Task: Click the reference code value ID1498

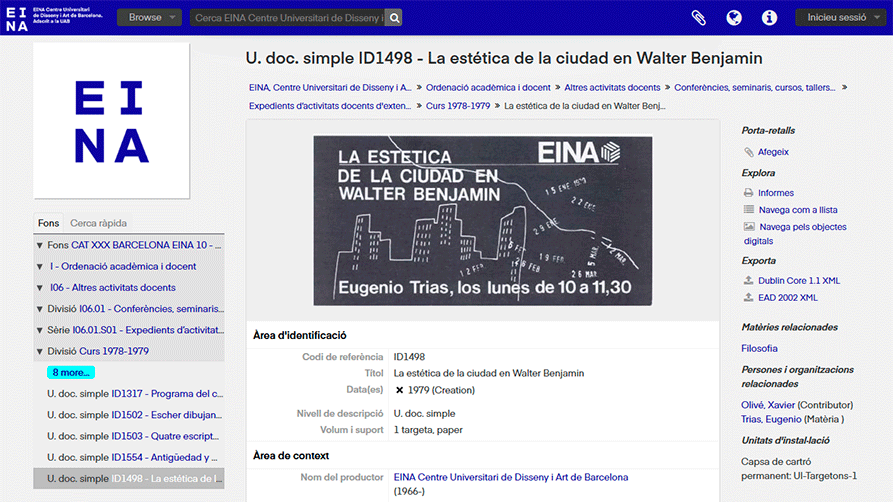Action: tap(409, 357)
